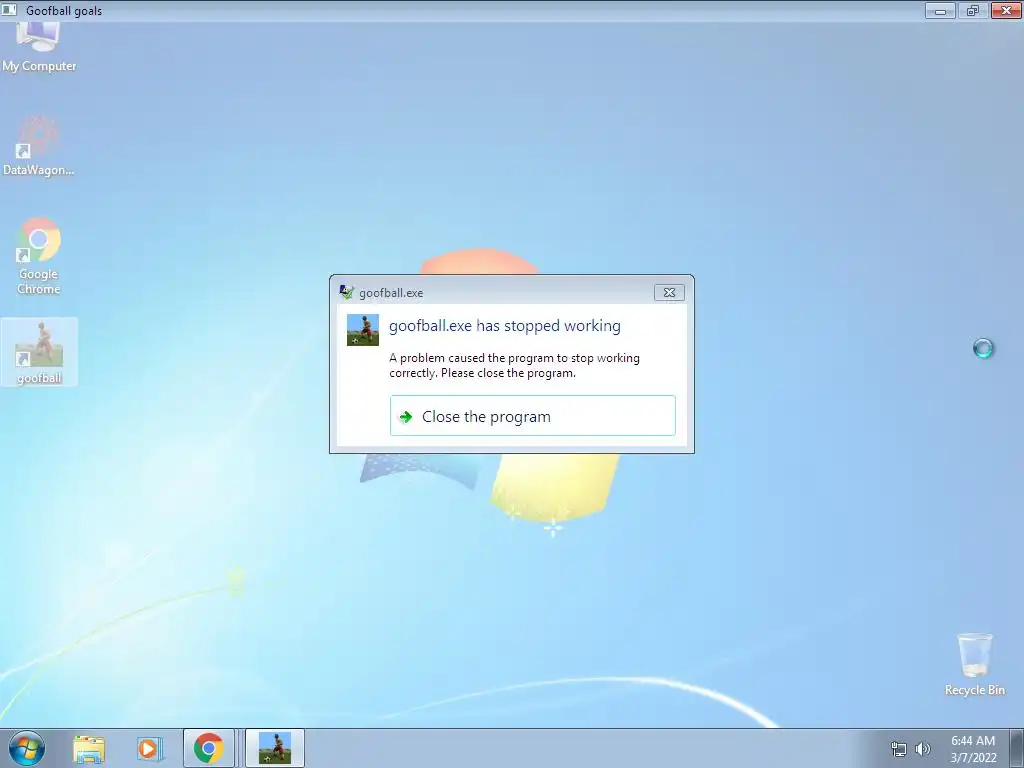
Task: Click the goofball soccer icon in dialog
Action: (362, 330)
